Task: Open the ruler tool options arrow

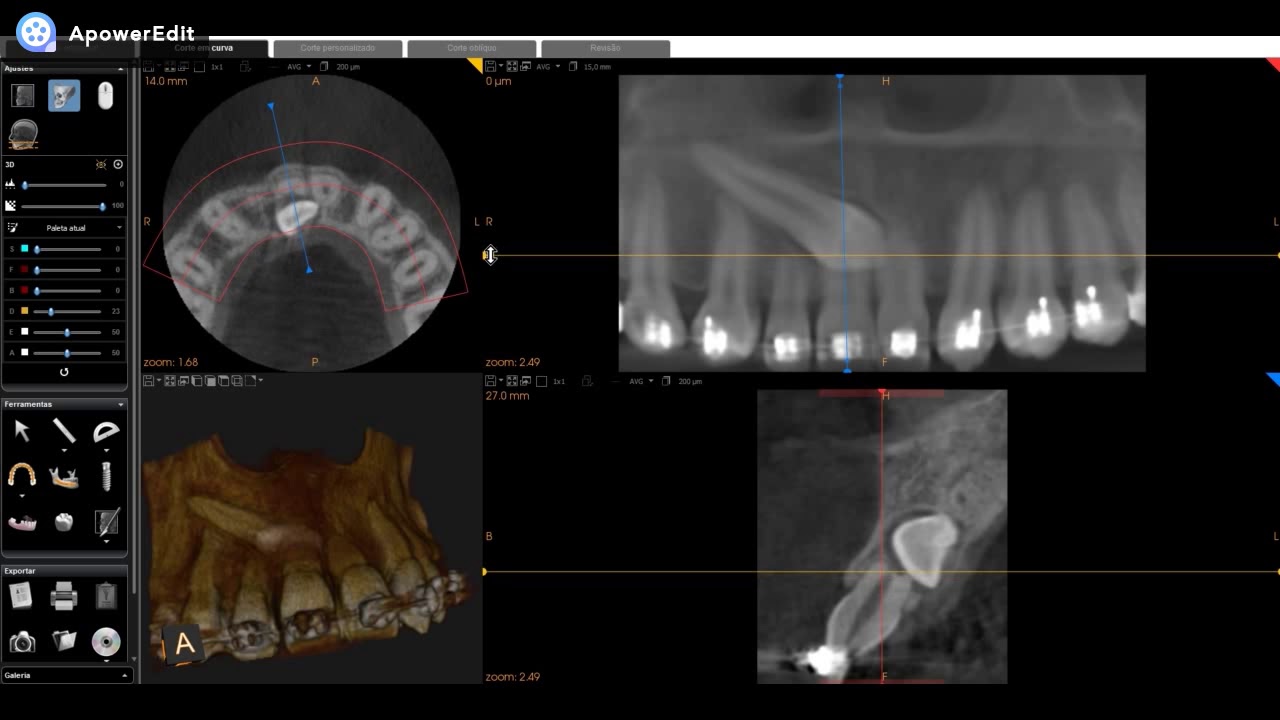Action: (x=64, y=450)
